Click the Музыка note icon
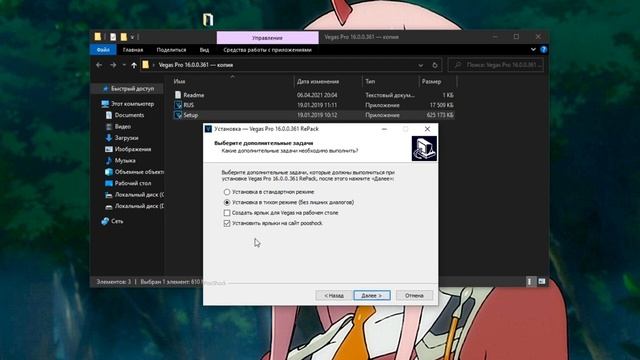This screenshot has width=640, height=360. click(109, 161)
